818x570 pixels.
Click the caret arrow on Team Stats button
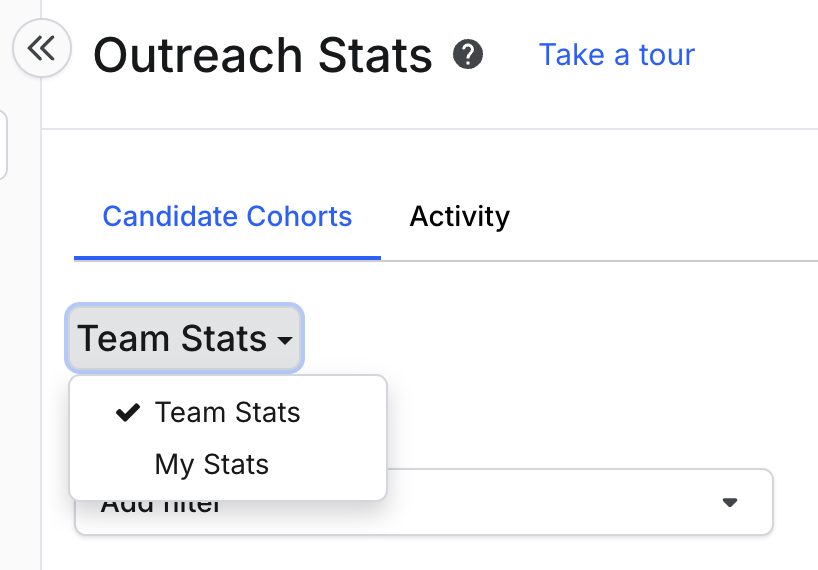click(x=285, y=341)
